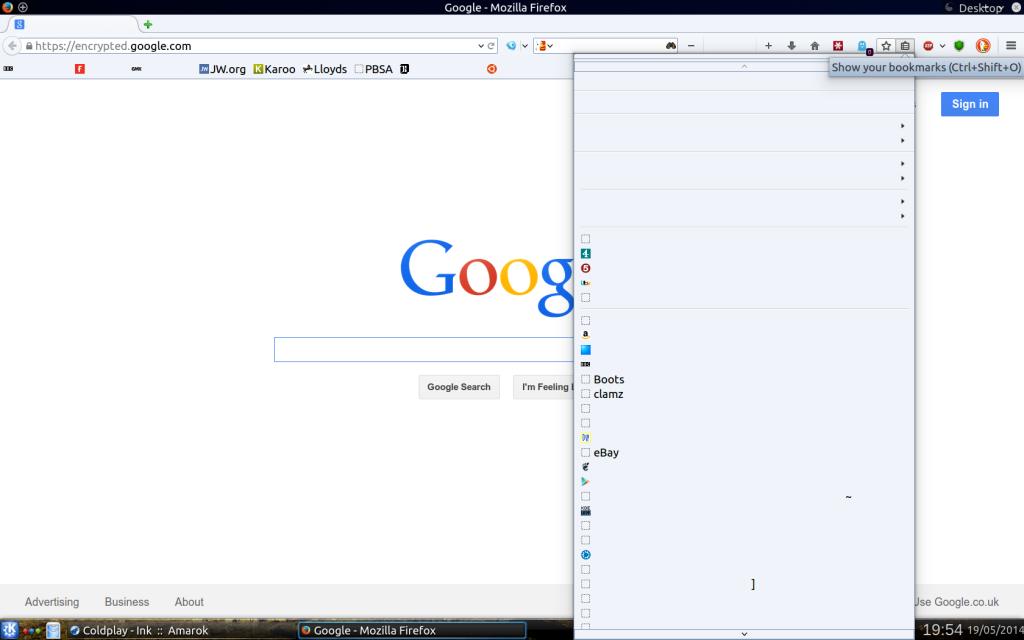
Task: Open the Downloads arrow icon
Action: coord(792,46)
